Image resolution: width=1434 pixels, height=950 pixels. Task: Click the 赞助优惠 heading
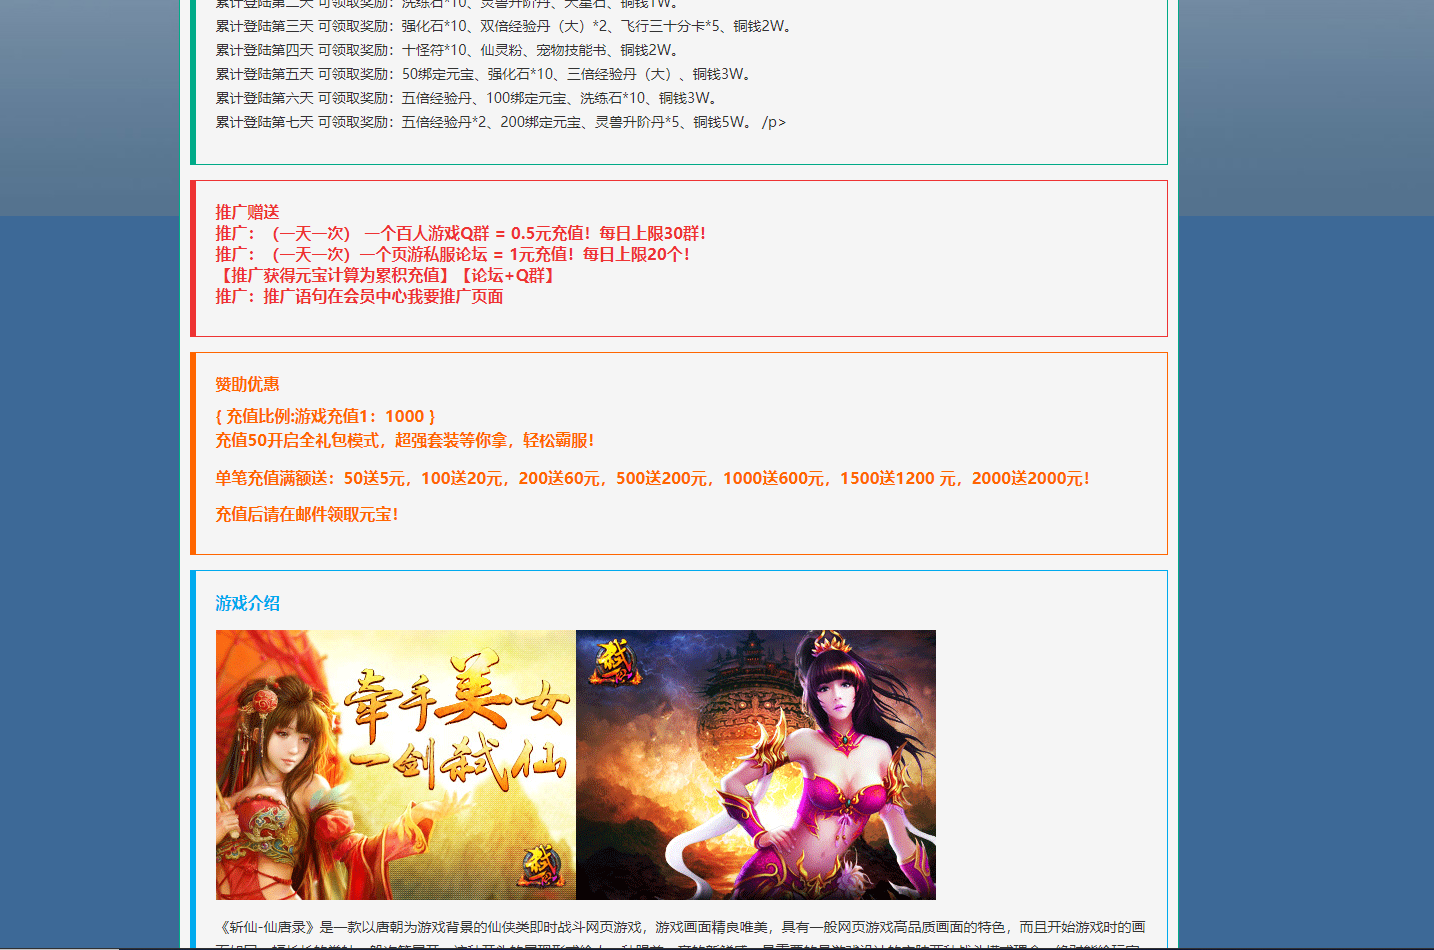pos(247,384)
